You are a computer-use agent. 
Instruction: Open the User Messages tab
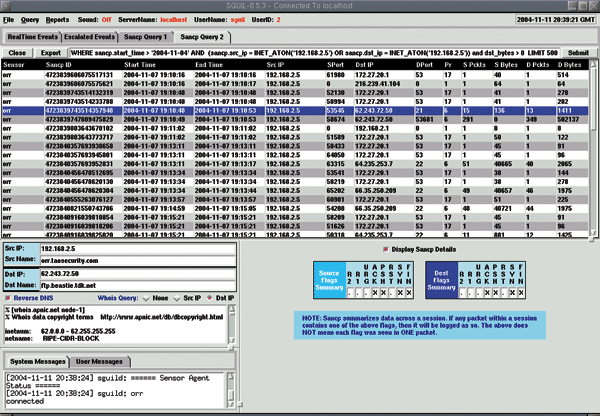[100, 359]
